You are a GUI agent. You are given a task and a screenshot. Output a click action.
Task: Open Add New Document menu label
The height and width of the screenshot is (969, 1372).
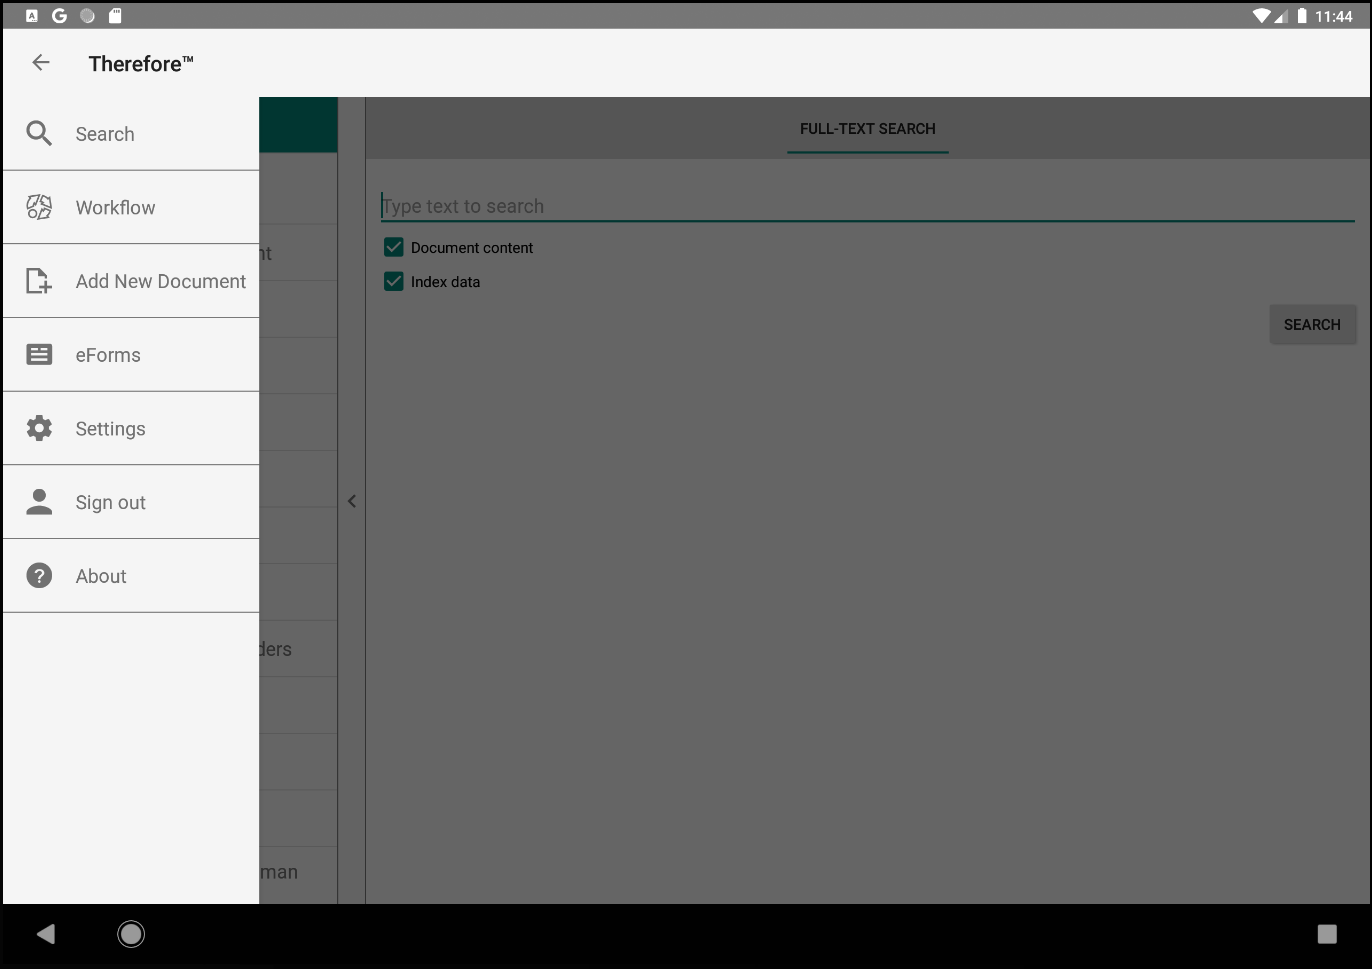tap(161, 282)
